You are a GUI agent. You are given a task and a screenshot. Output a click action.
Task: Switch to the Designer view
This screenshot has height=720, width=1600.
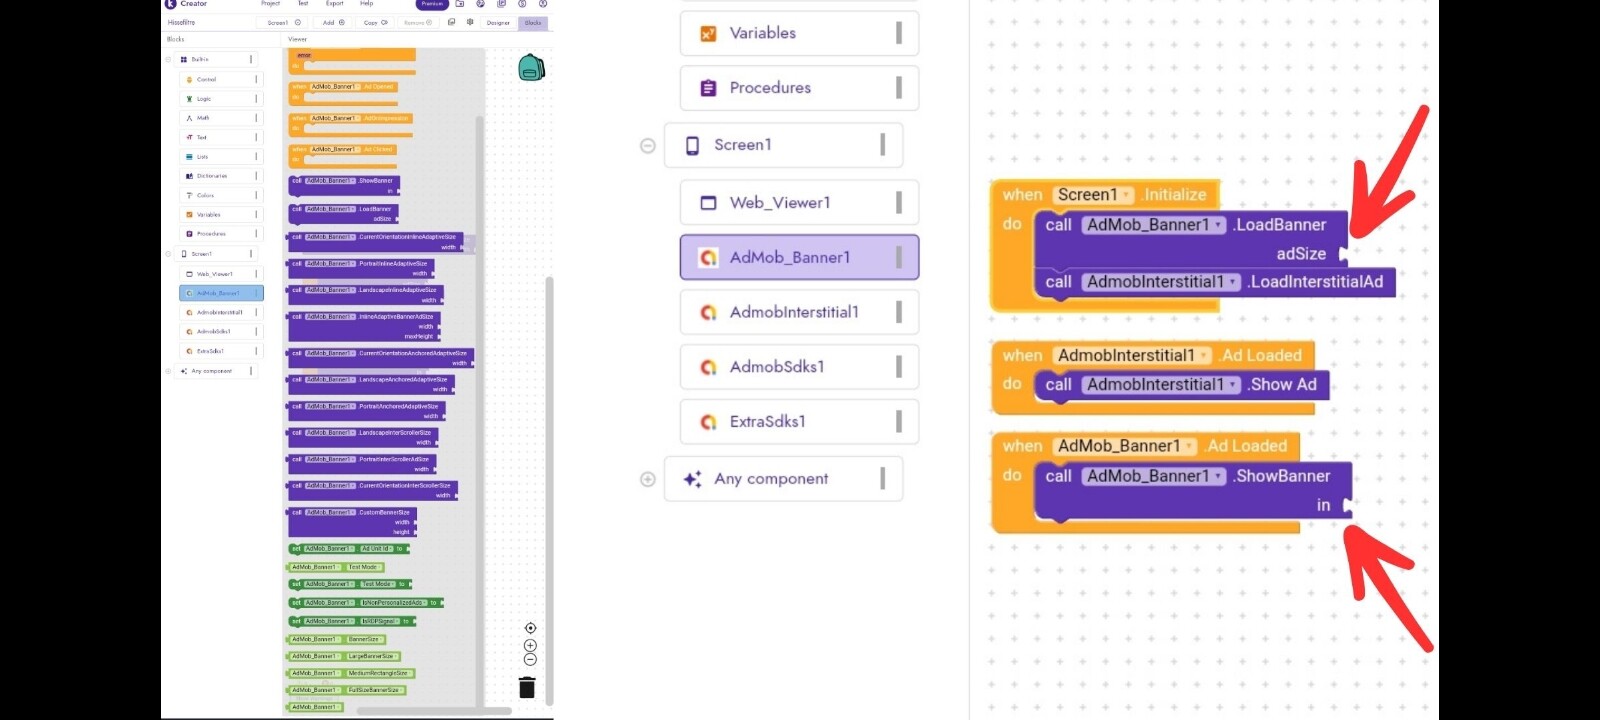(498, 22)
